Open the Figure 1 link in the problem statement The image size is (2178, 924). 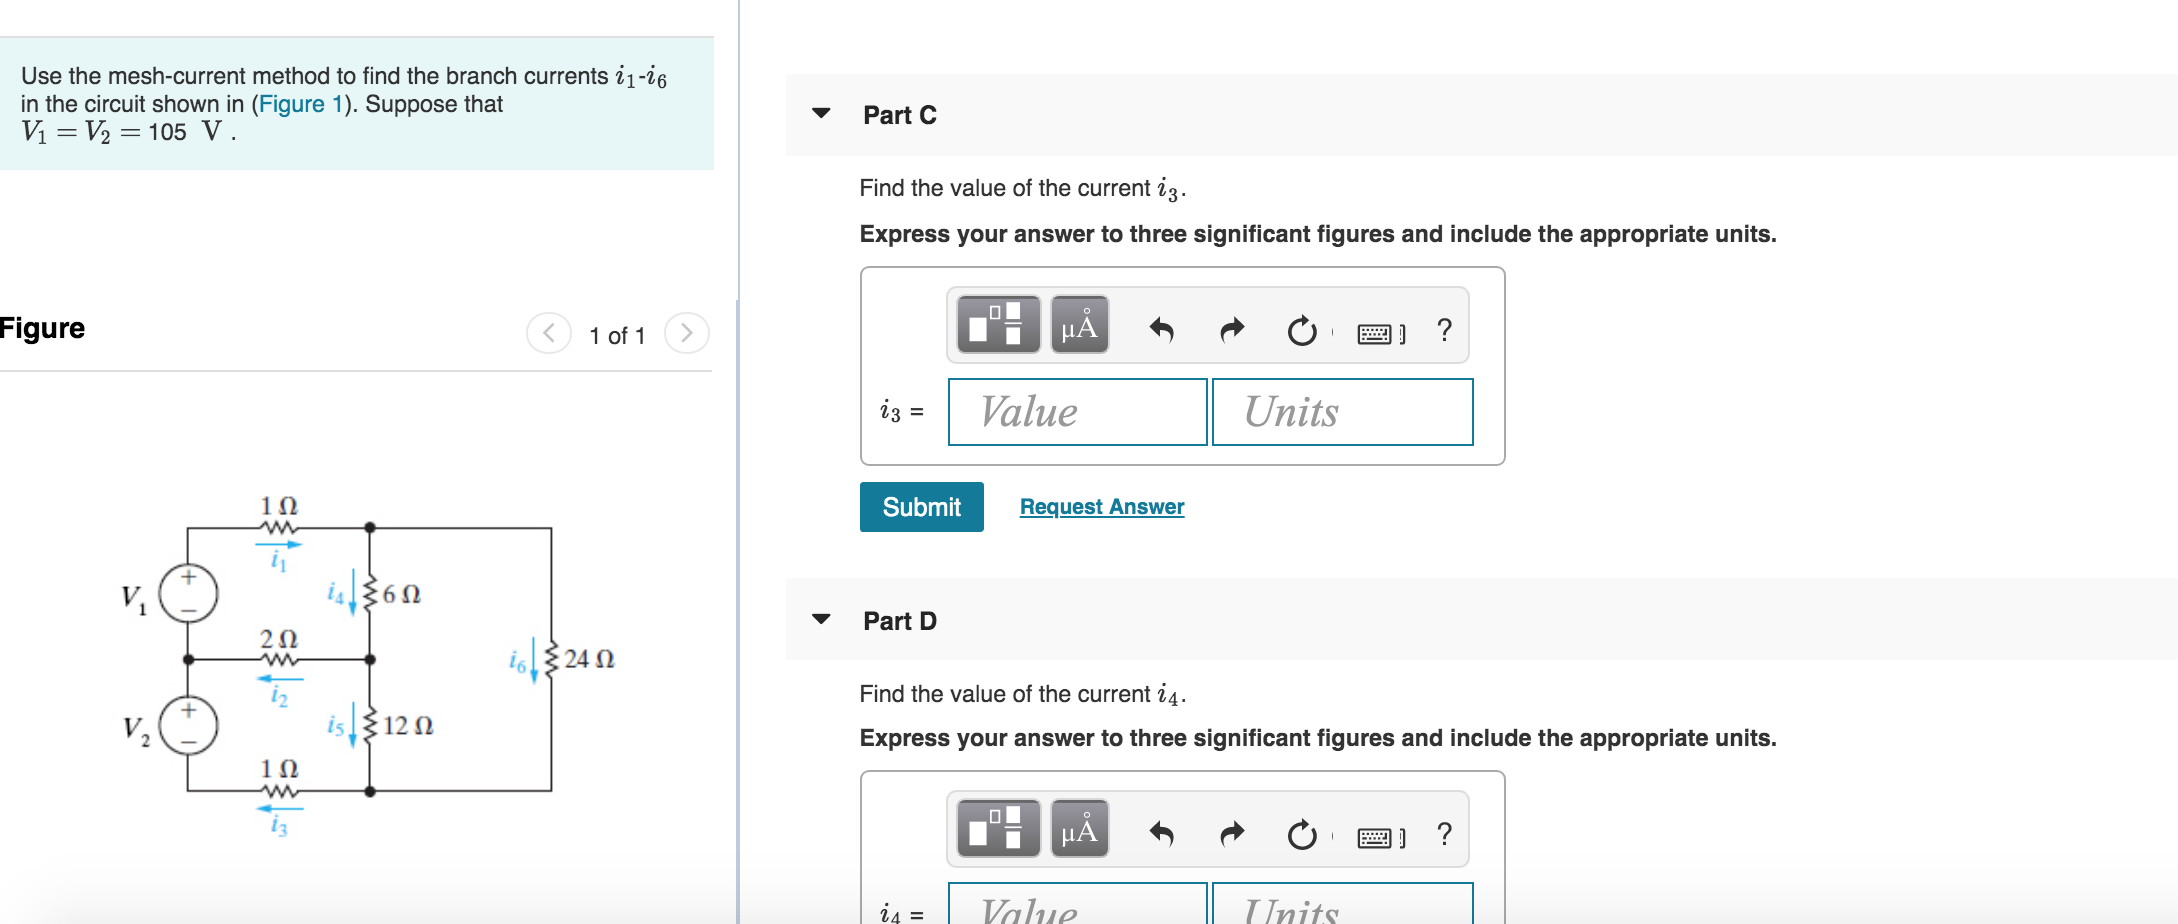coord(300,104)
